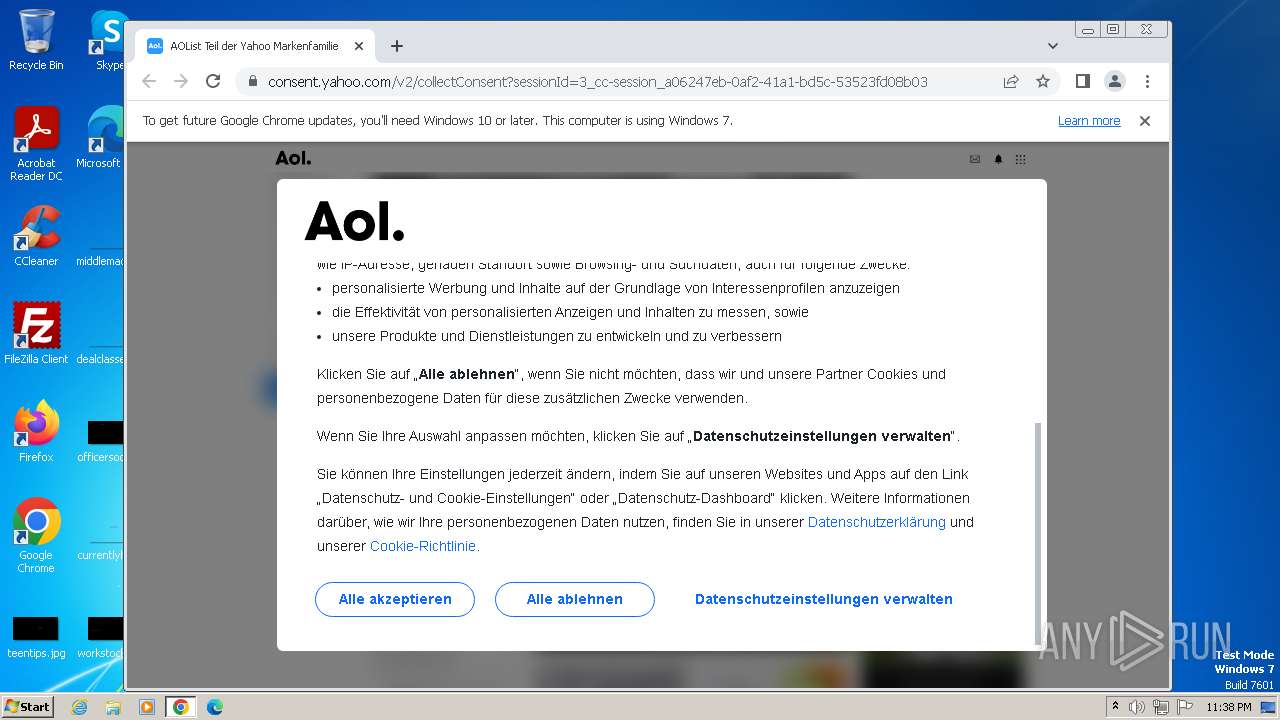Open the Cookie-Richtlinie link
This screenshot has height=720, width=1280.
(425, 546)
